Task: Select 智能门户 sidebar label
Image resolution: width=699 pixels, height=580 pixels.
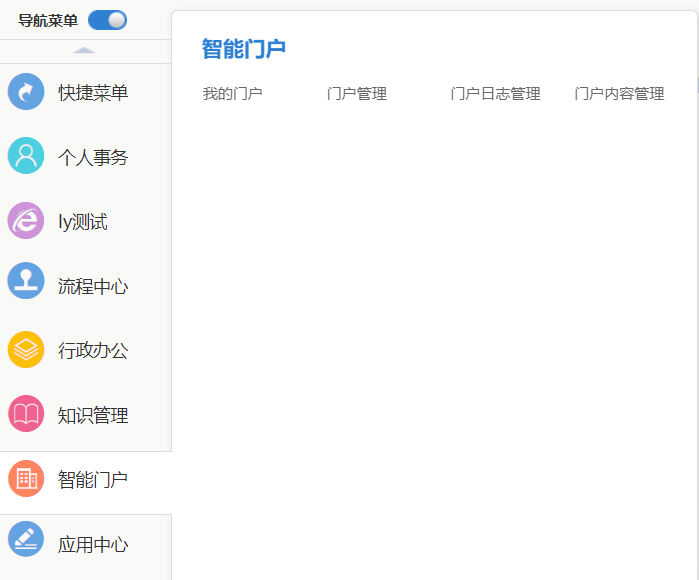Action: pyautogui.click(x=93, y=480)
